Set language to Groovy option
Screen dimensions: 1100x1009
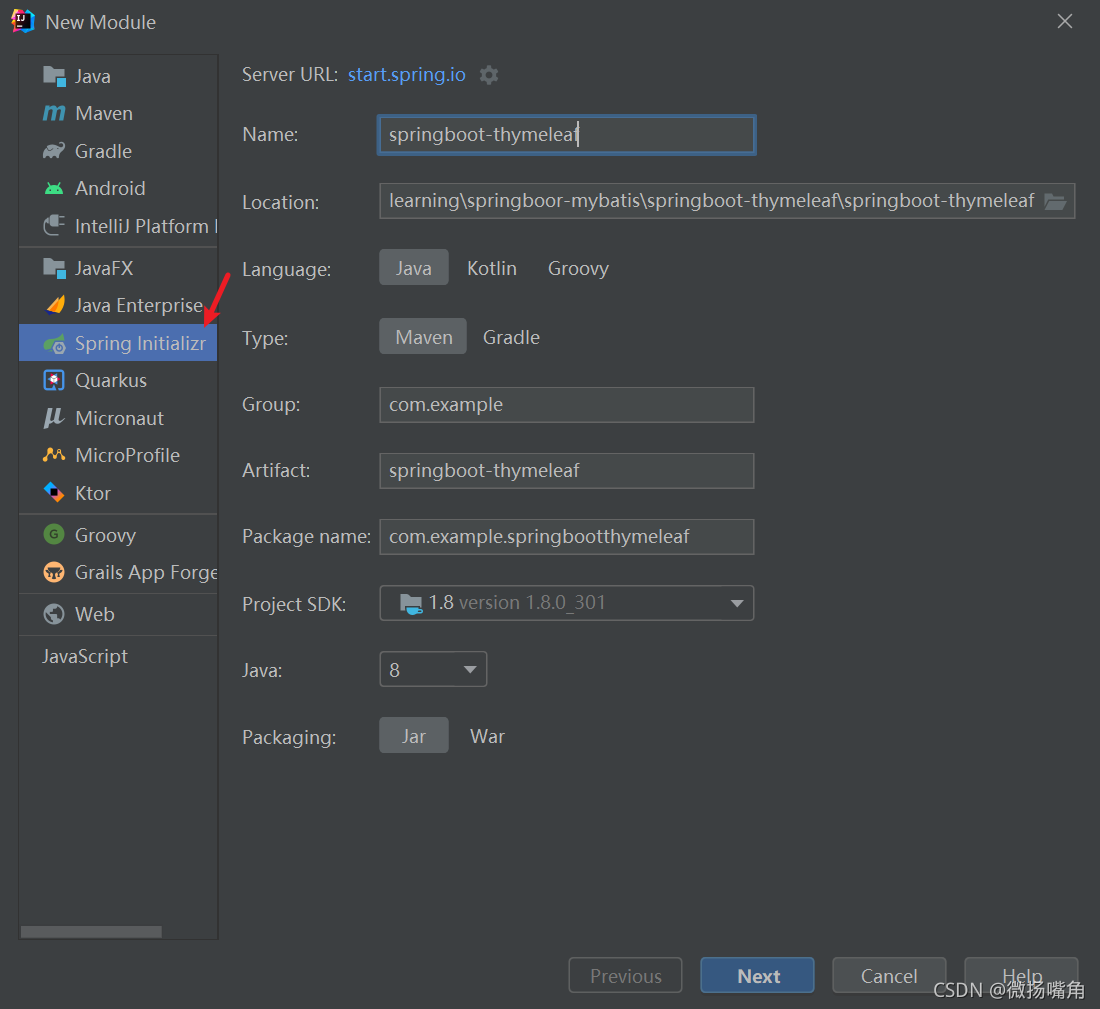(578, 268)
